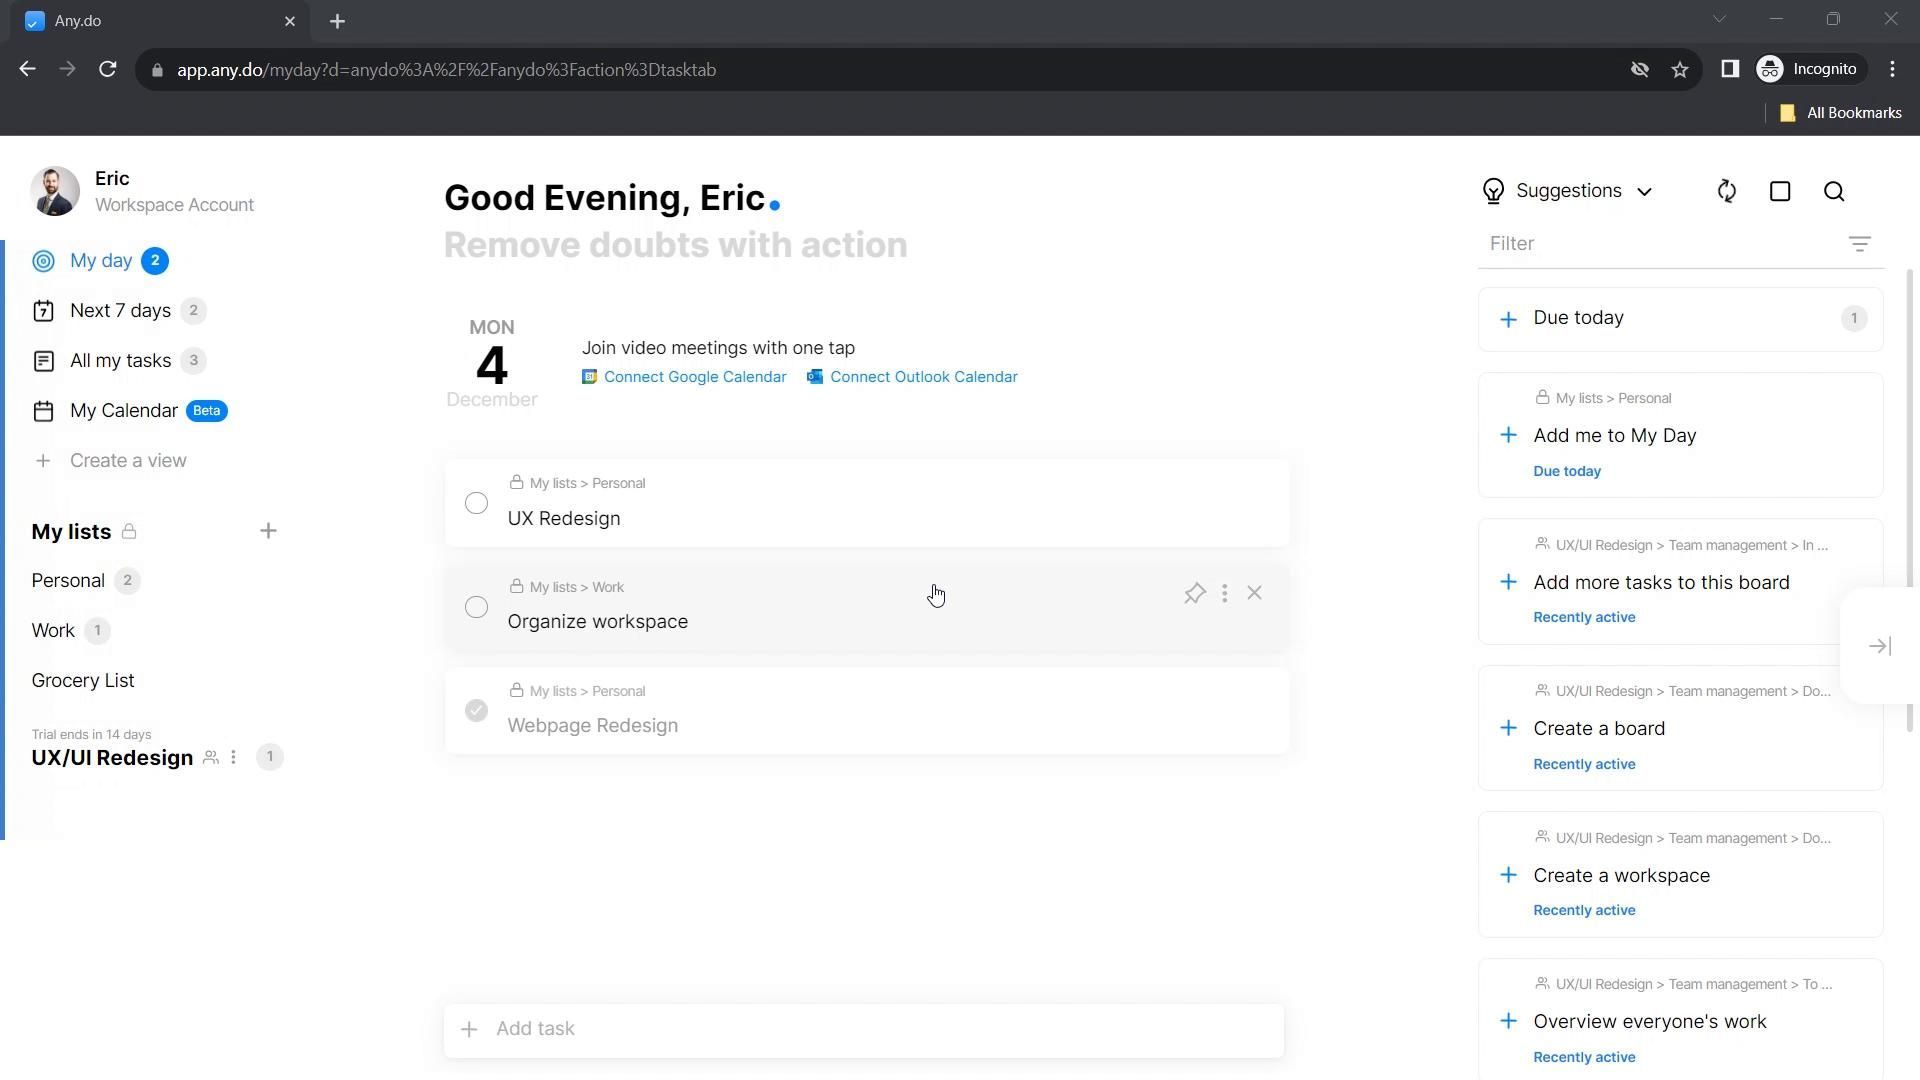Collapse suggestions panel with arrow icon
This screenshot has height=1080, width=1920.
pos(1879,646)
